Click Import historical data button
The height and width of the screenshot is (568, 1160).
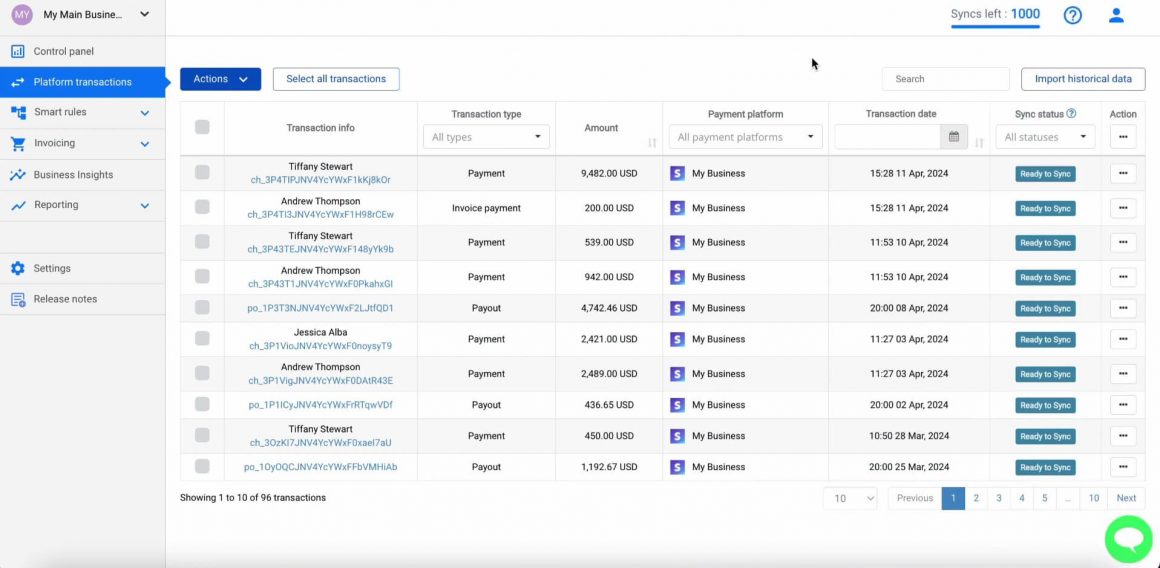tap(1083, 79)
